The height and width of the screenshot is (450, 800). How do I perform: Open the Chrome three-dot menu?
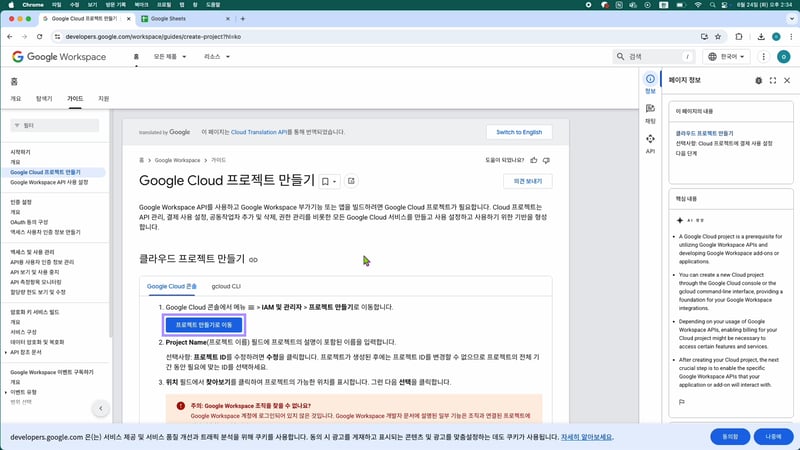(x=791, y=37)
